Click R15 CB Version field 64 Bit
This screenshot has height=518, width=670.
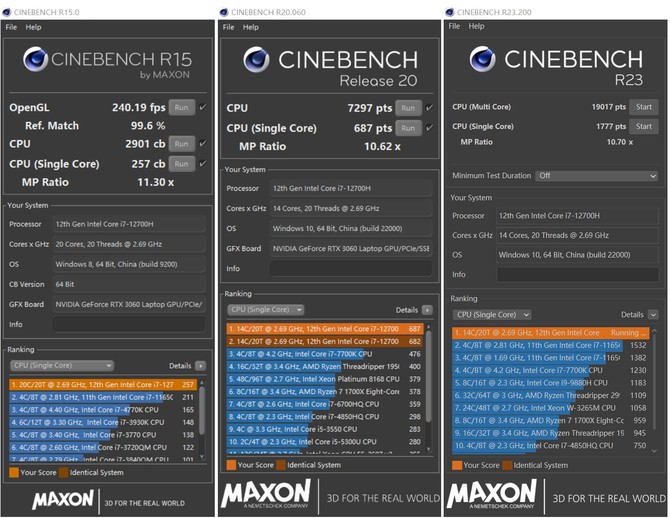[x=129, y=284]
